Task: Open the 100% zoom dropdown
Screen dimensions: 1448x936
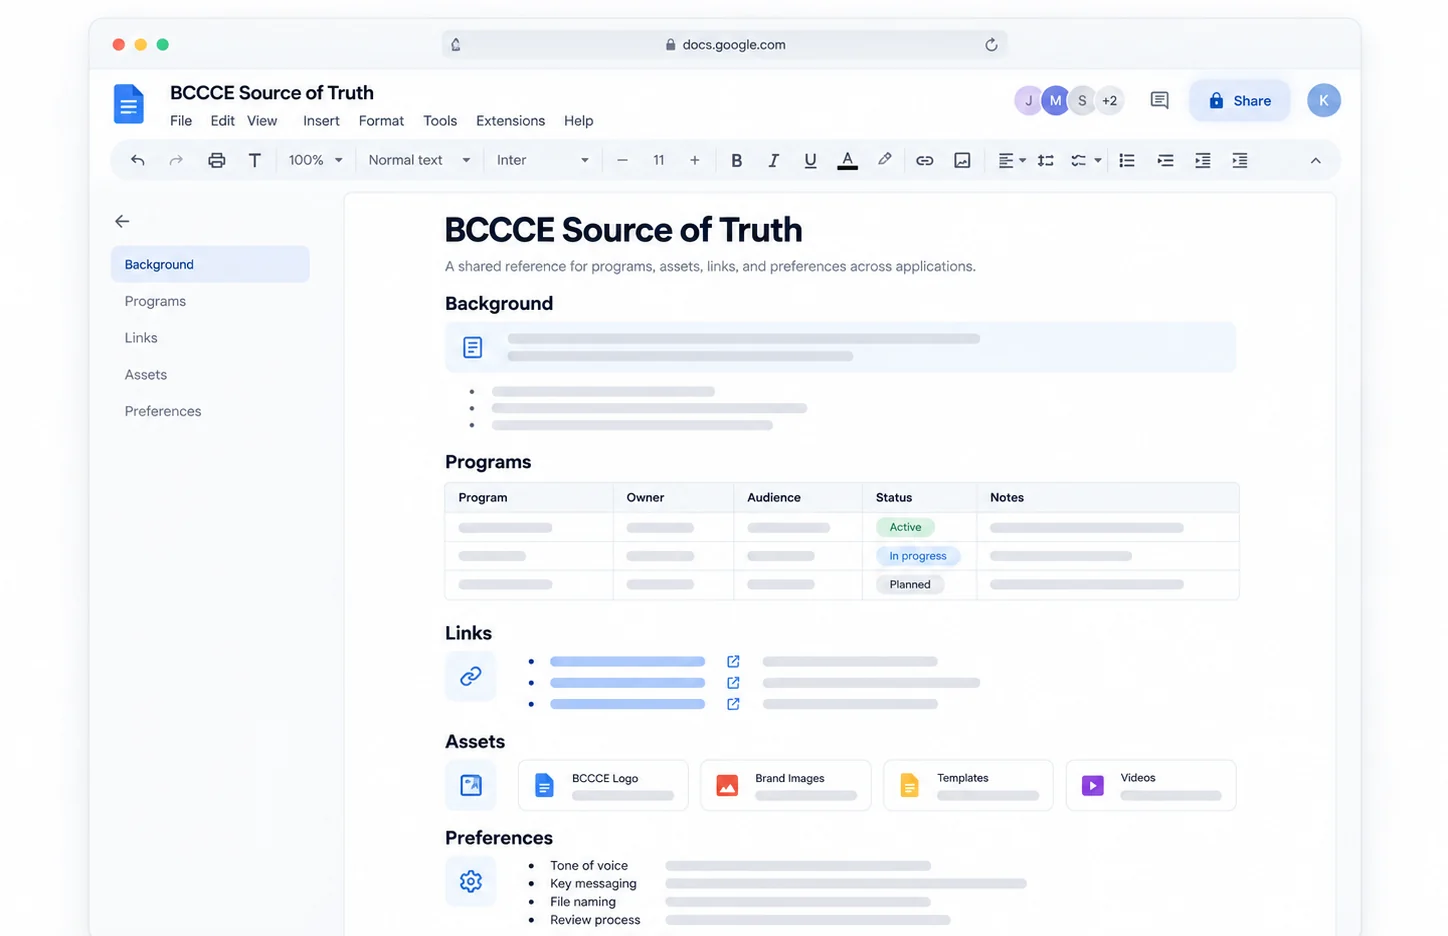Action: coord(316,160)
